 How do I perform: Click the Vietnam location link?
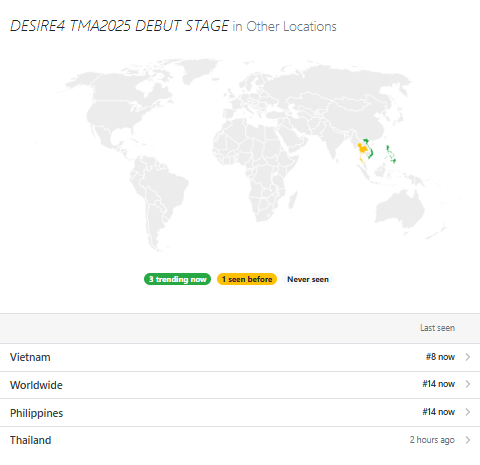(30, 357)
